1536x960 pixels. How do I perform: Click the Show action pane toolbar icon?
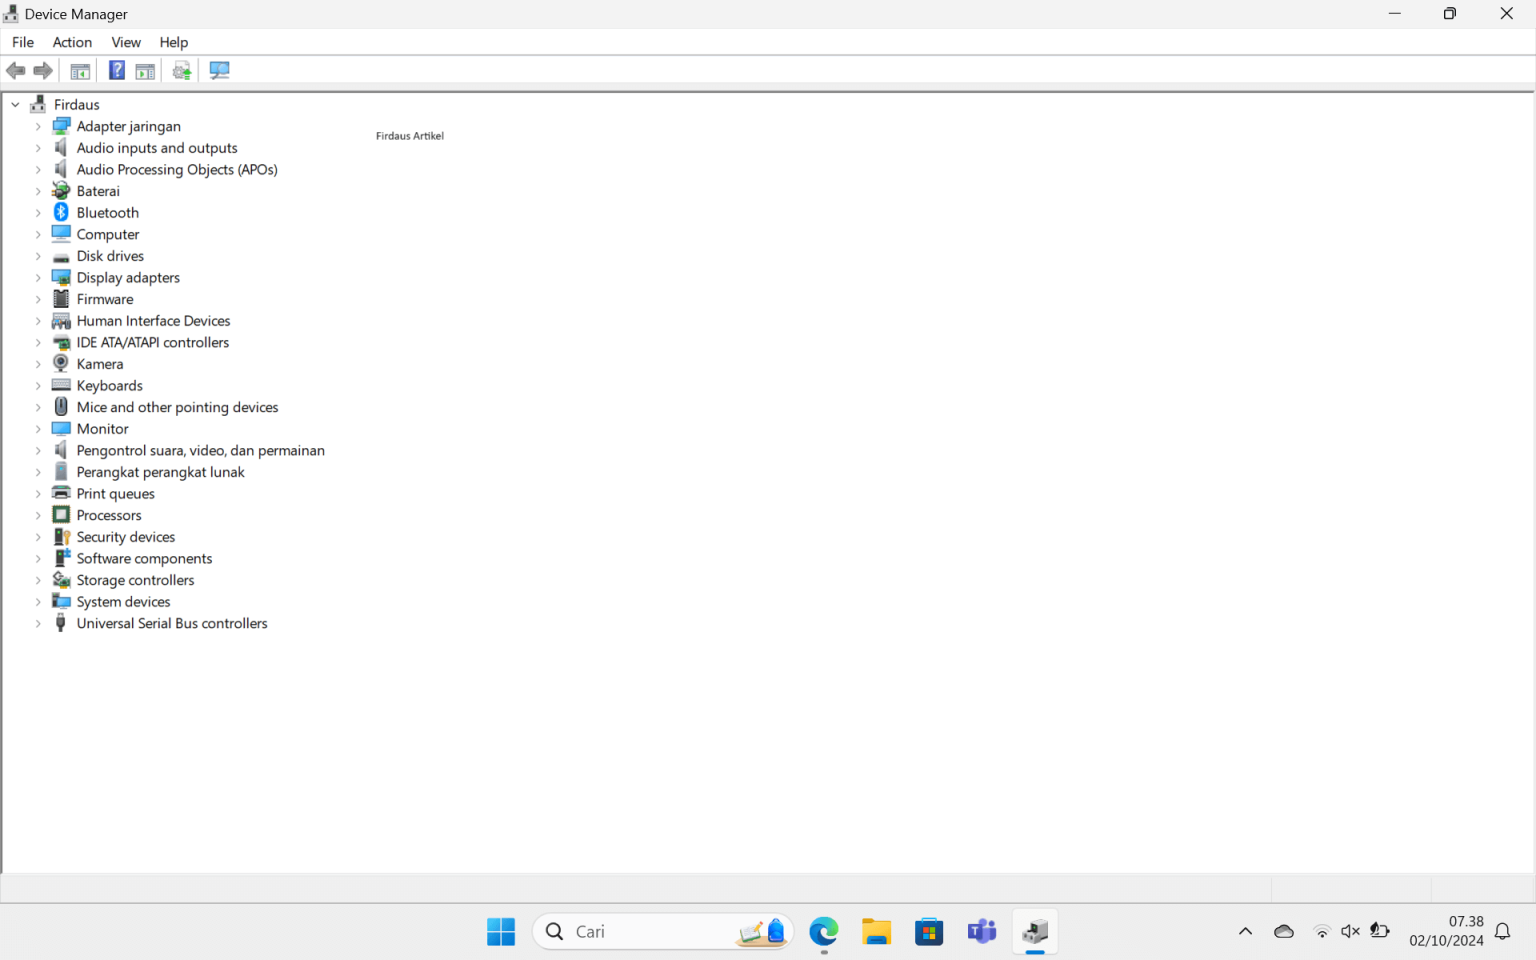click(145, 70)
